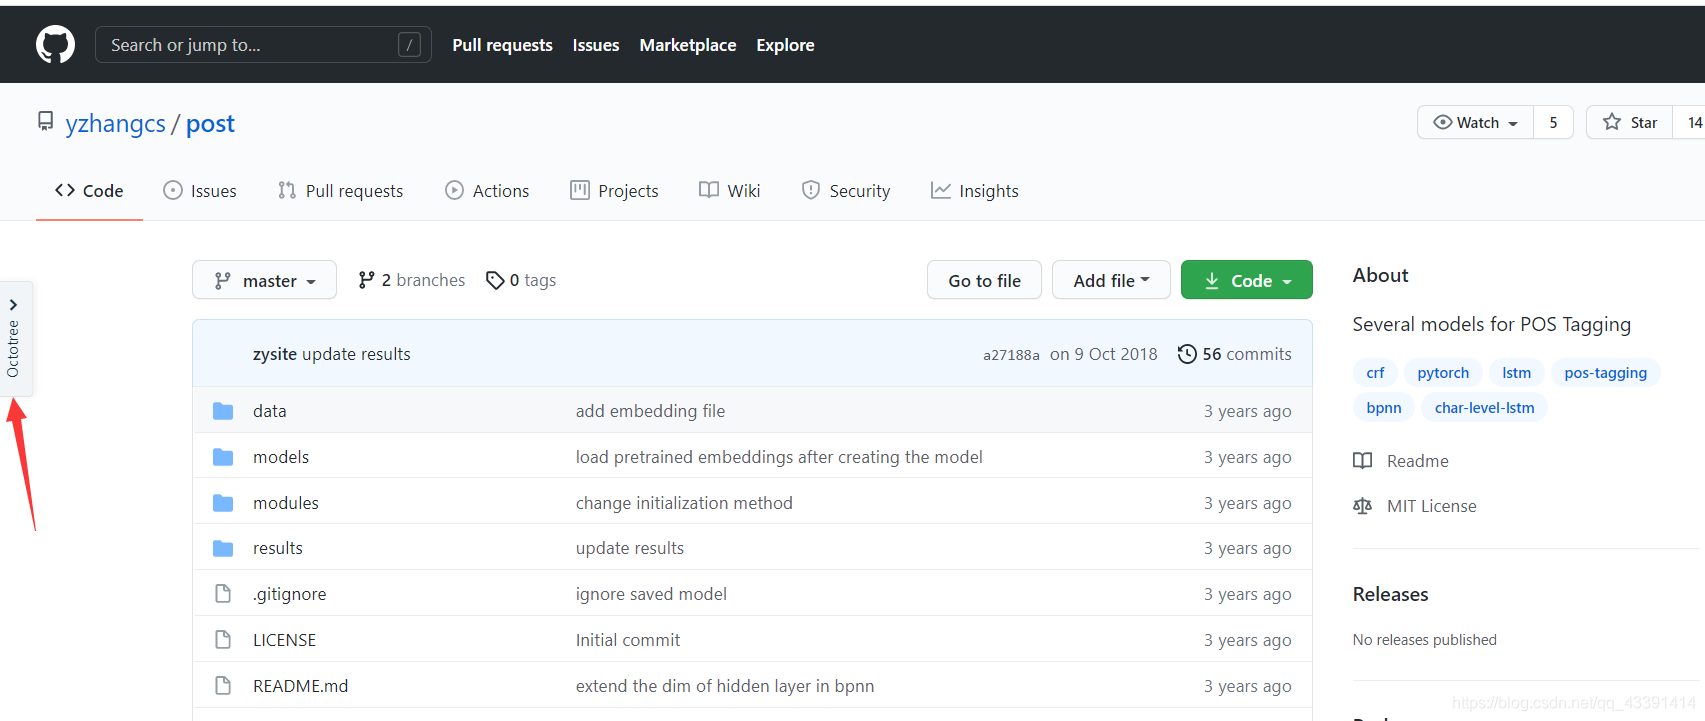Open the Pull requests repository tab
Image resolution: width=1705 pixels, height=721 pixels.
(341, 191)
